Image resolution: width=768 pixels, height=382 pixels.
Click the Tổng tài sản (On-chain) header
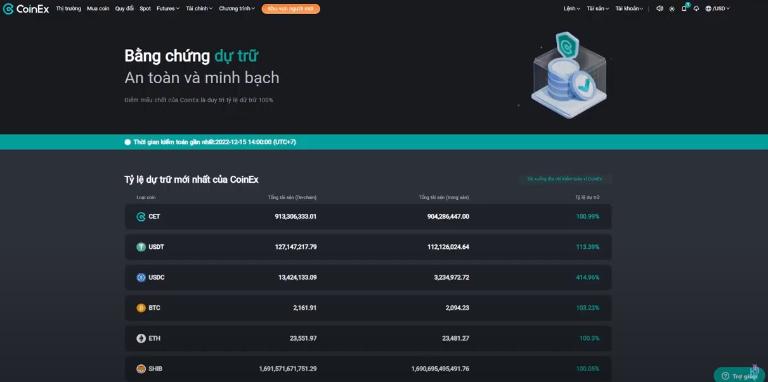[292, 197]
